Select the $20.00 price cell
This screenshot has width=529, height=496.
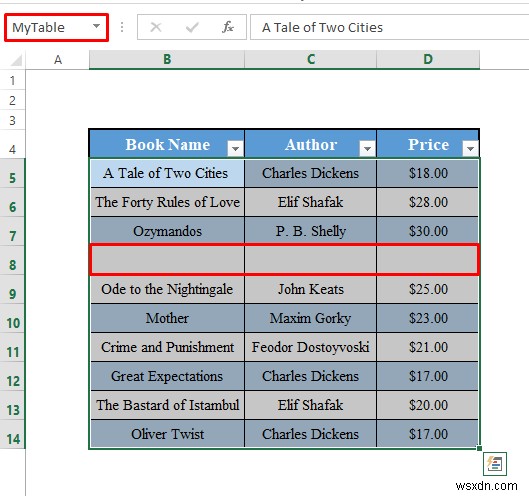pyautogui.click(x=428, y=405)
